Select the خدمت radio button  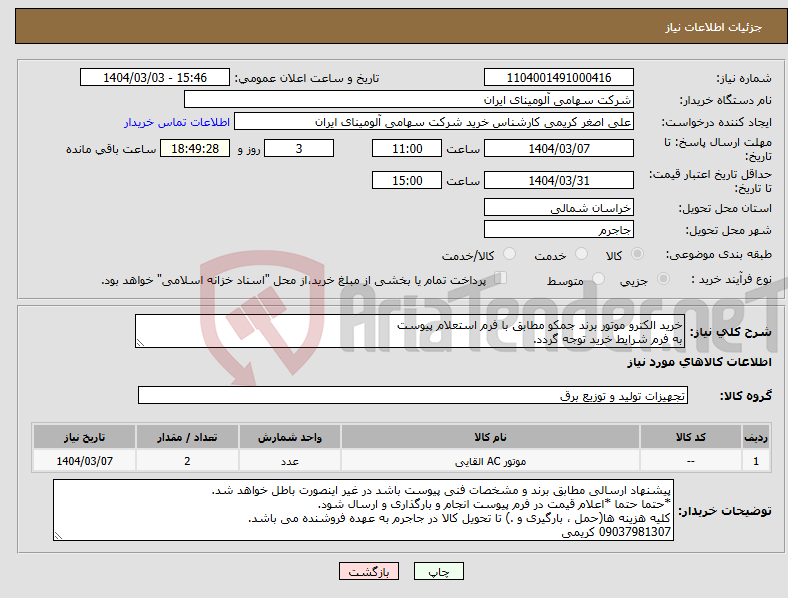(581, 254)
